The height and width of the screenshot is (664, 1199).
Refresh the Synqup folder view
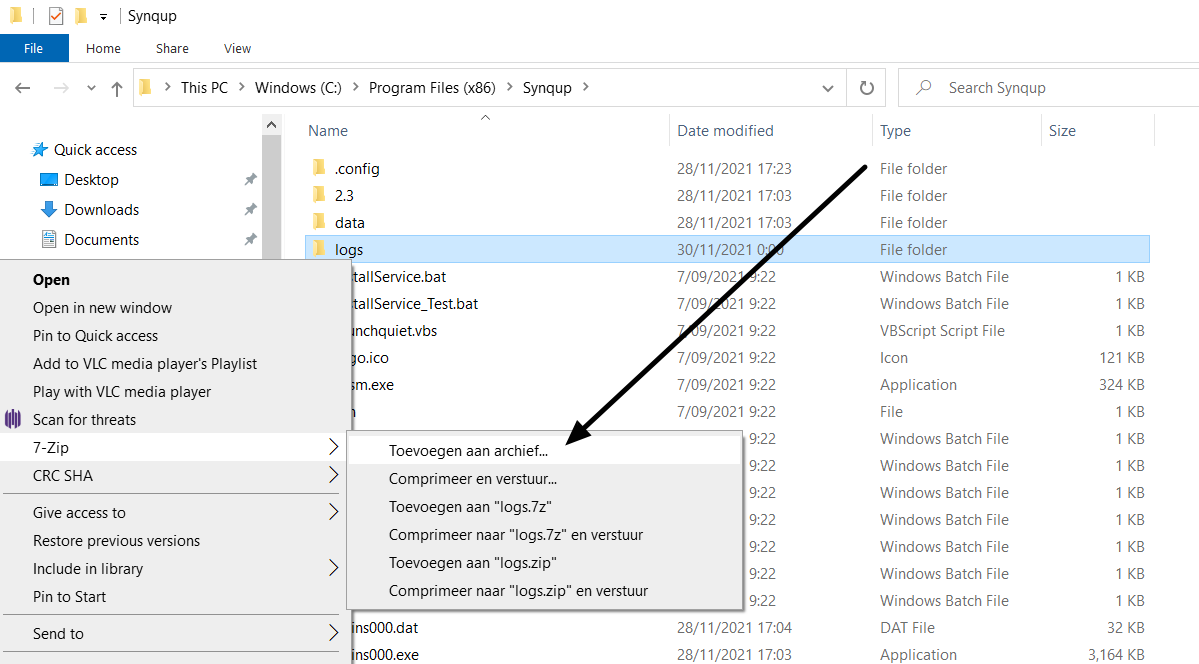click(866, 88)
